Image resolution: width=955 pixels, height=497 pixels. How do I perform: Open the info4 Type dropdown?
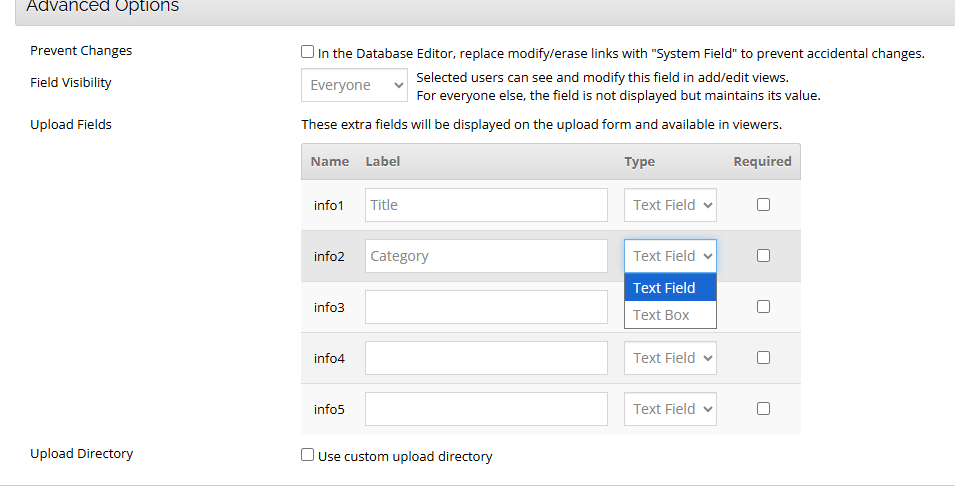click(x=670, y=358)
